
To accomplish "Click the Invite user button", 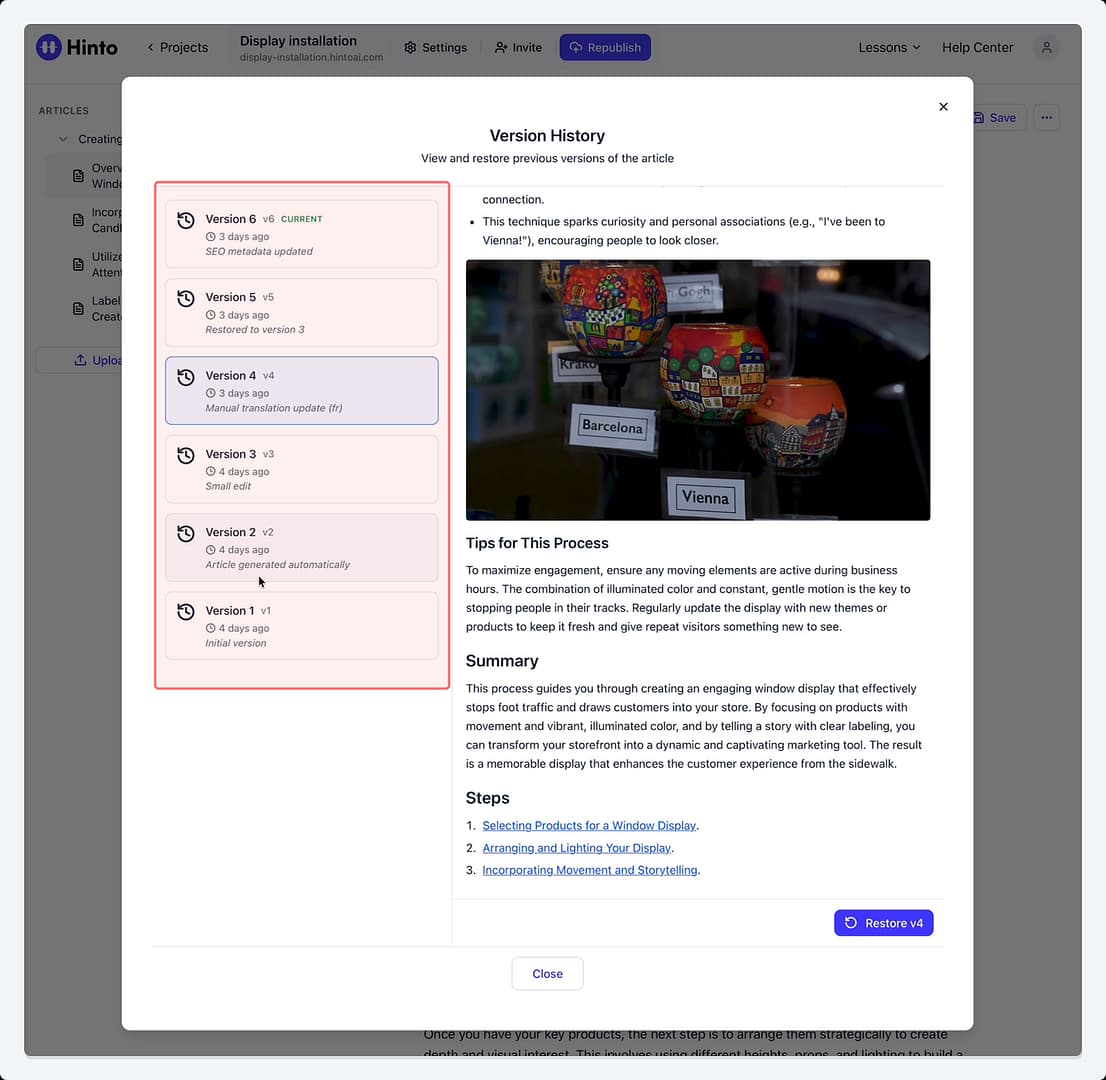I will coord(518,47).
